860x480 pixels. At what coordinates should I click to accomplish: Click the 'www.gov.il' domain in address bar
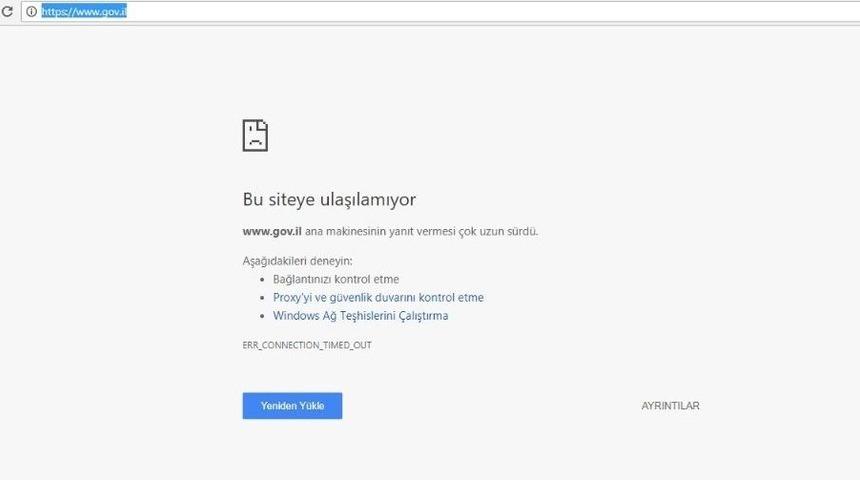tap(102, 12)
